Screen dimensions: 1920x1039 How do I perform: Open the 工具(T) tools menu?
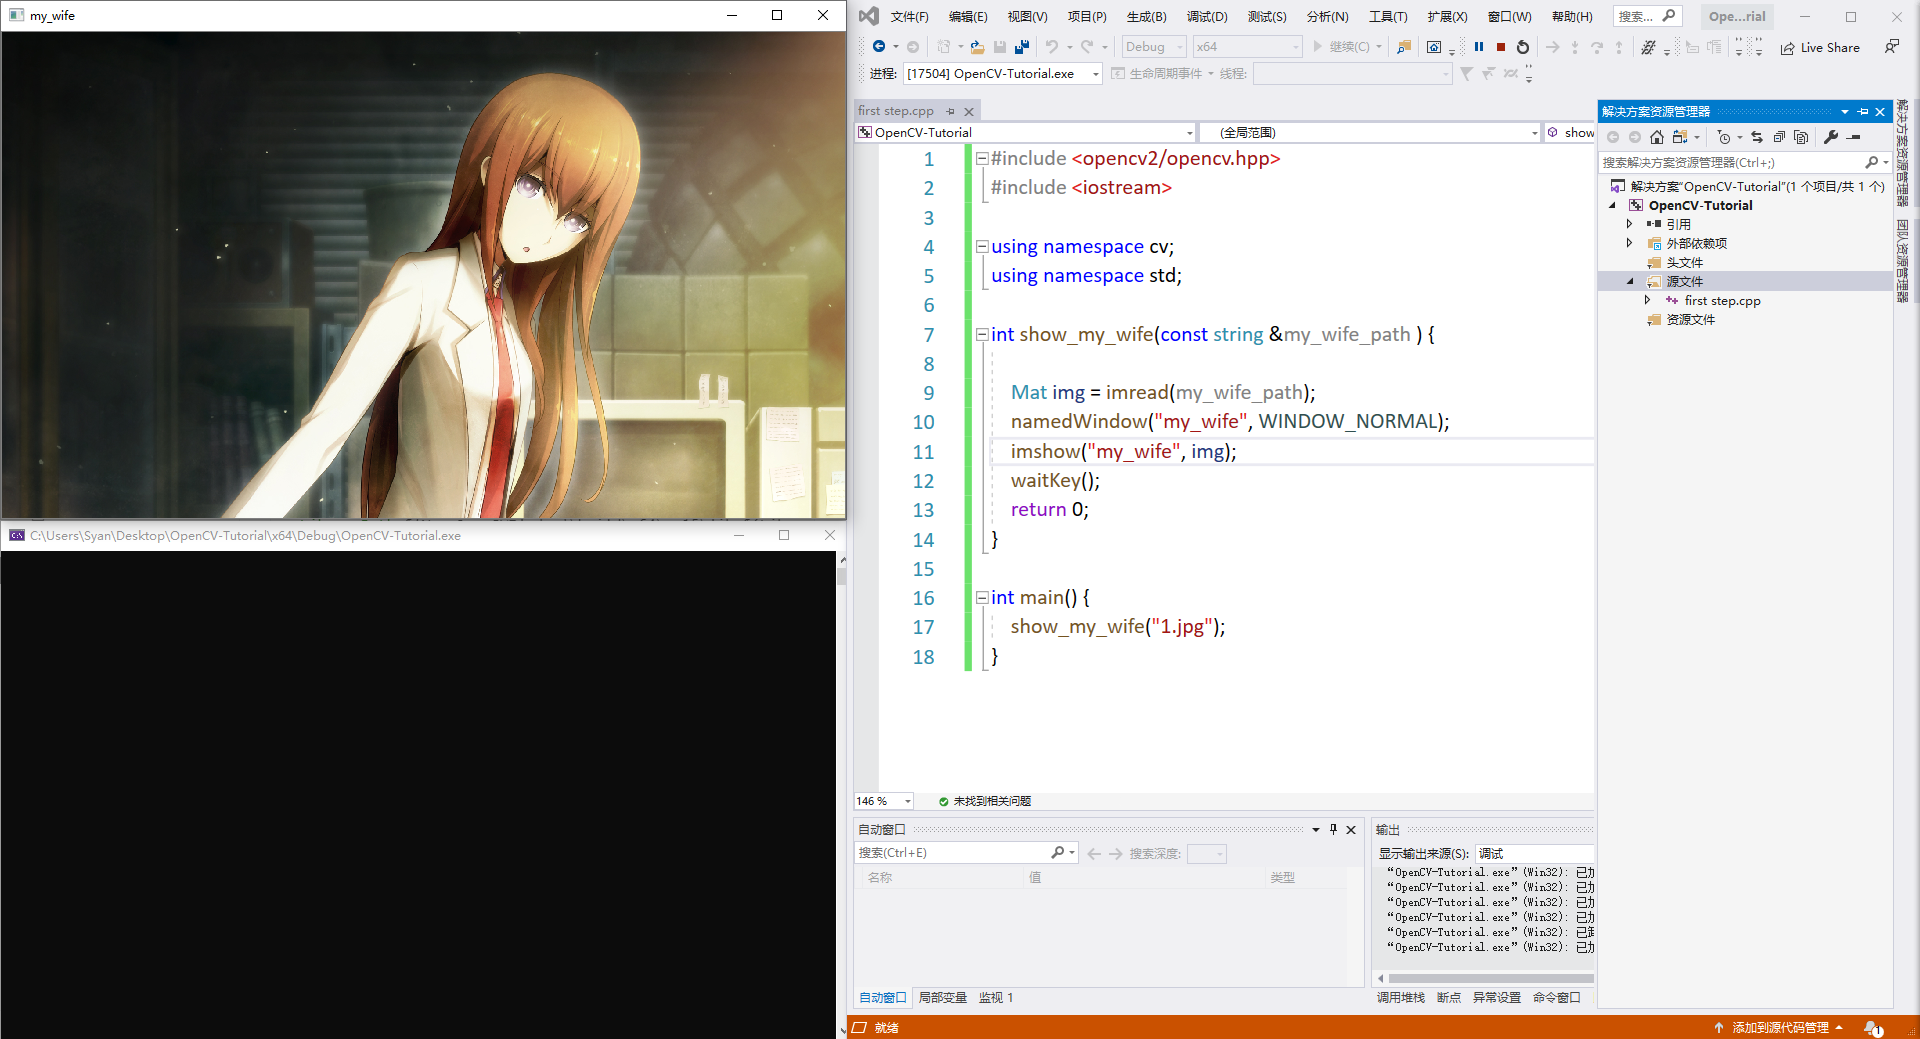click(1388, 16)
